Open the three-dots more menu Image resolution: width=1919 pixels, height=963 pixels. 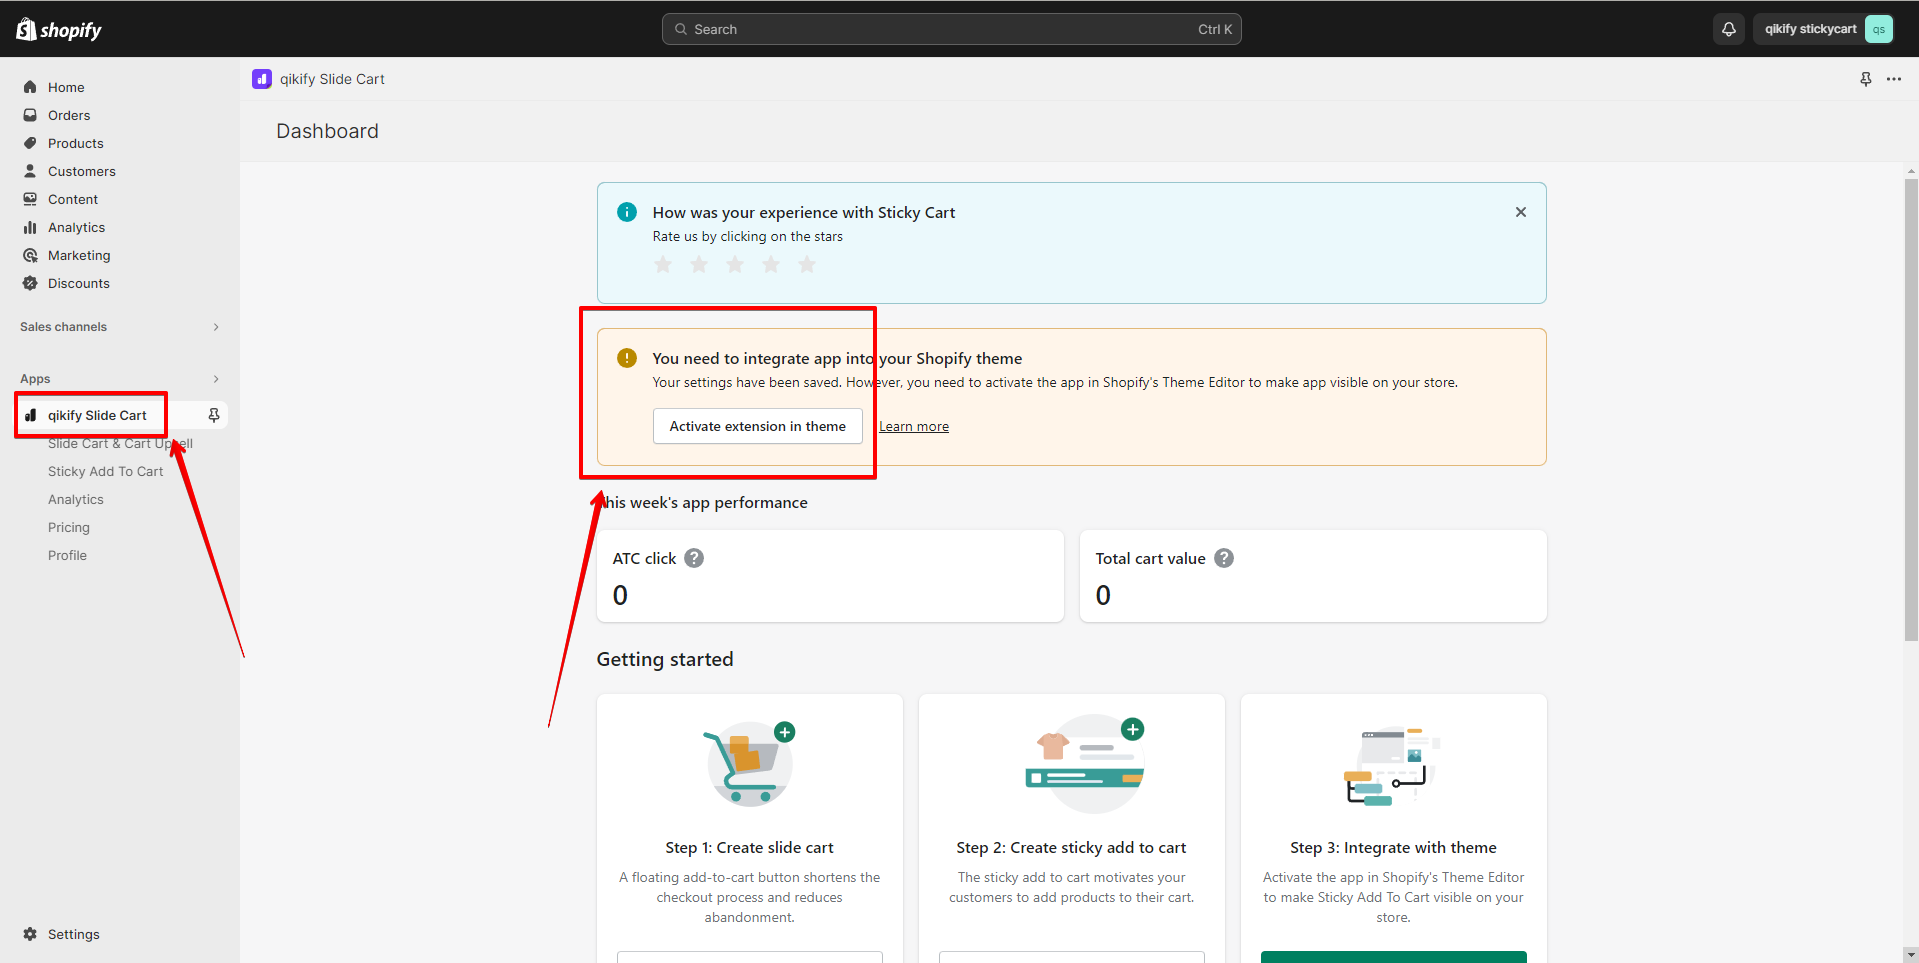tap(1894, 79)
